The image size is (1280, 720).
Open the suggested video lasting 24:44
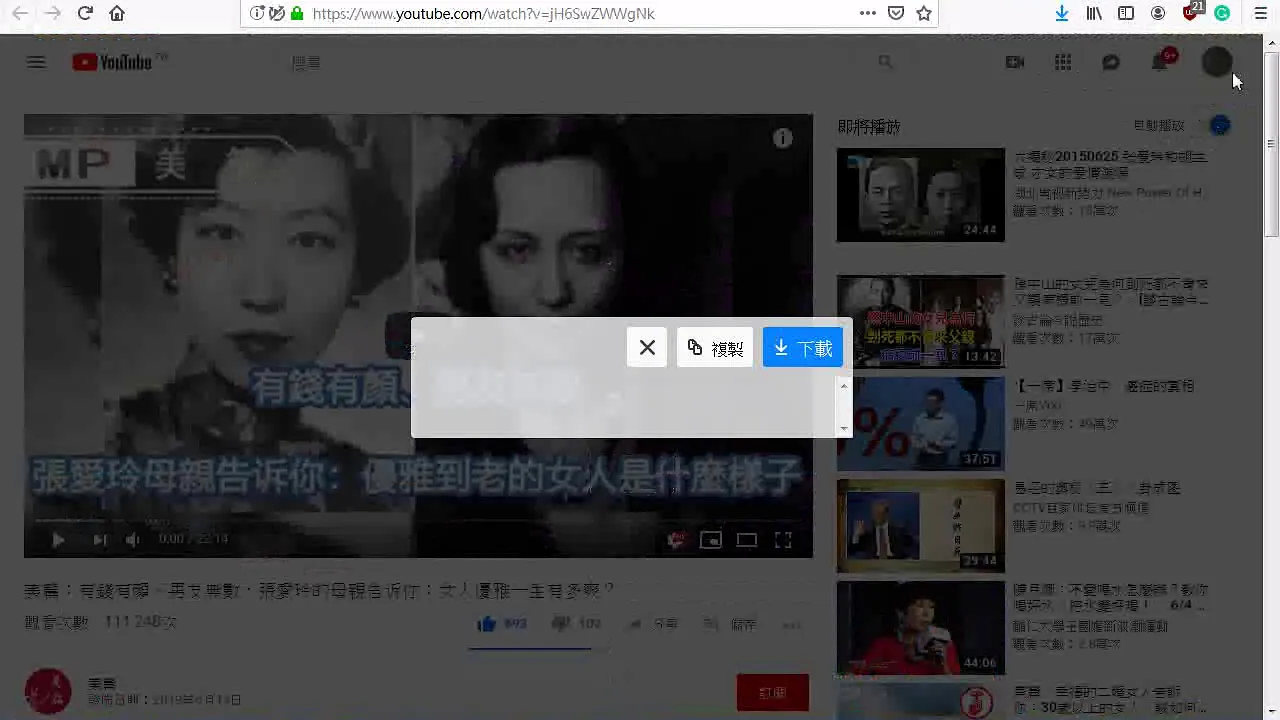point(921,195)
